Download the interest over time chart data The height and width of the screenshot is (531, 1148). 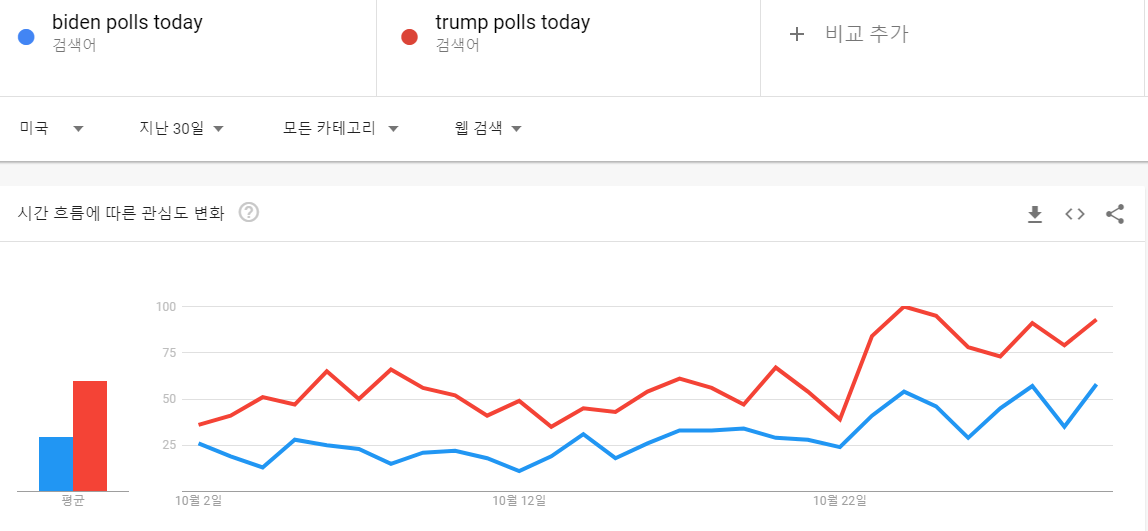point(1035,214)
